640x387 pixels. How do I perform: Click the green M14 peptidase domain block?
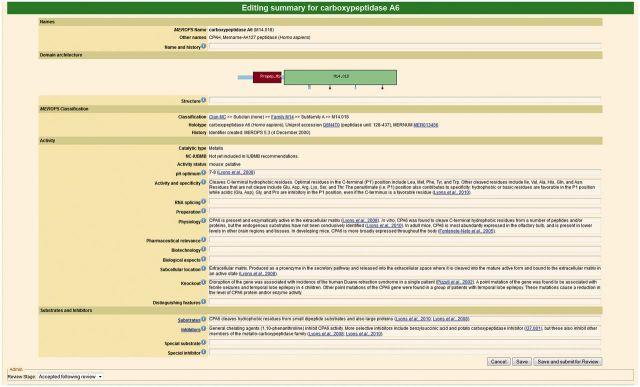(x=340, y=78)
